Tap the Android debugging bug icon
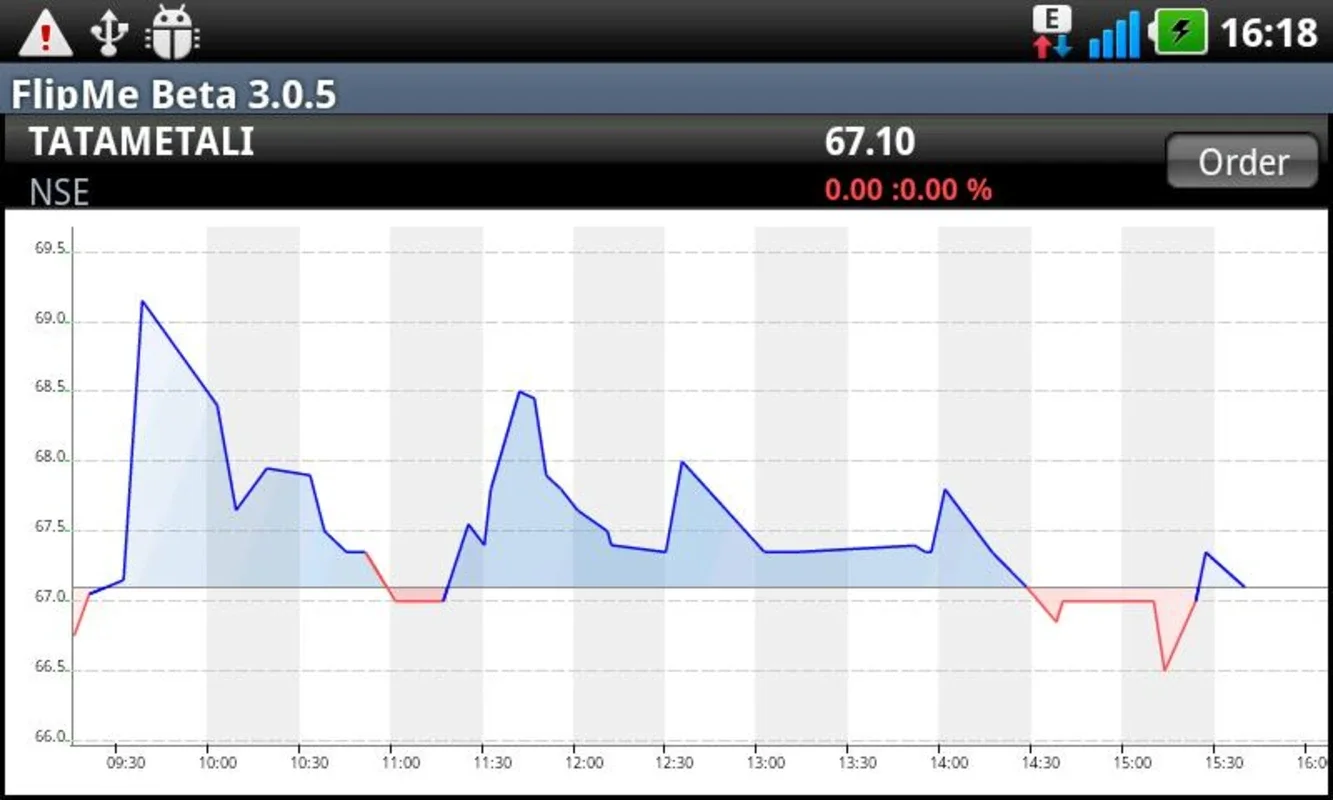Viewport: 1333px width, 800px height. click(x=172, y=32)
